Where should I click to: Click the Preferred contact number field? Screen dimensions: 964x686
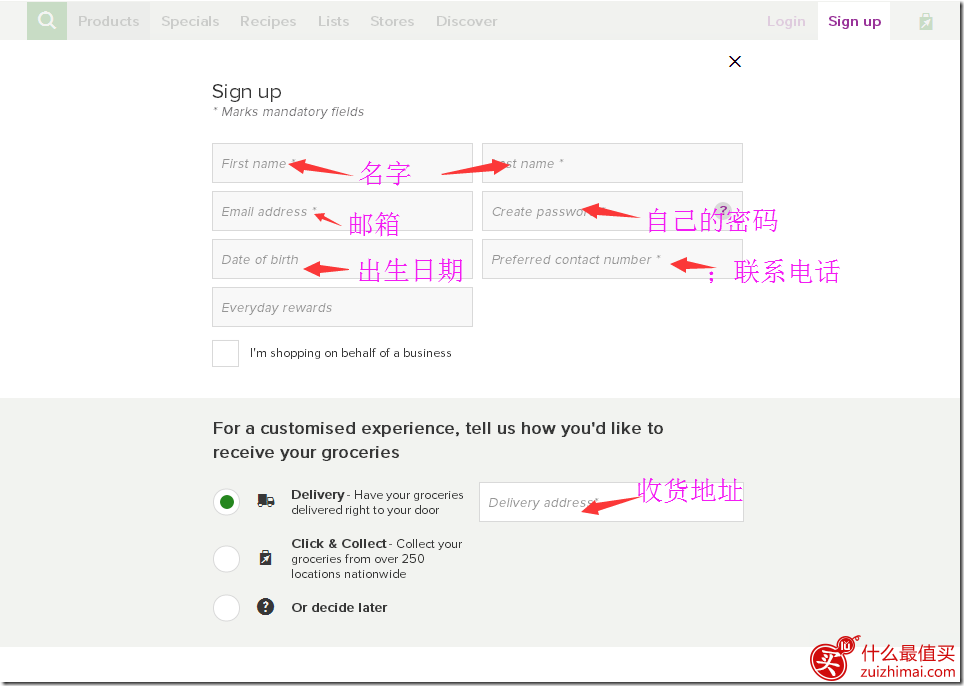tap(612, 259)
